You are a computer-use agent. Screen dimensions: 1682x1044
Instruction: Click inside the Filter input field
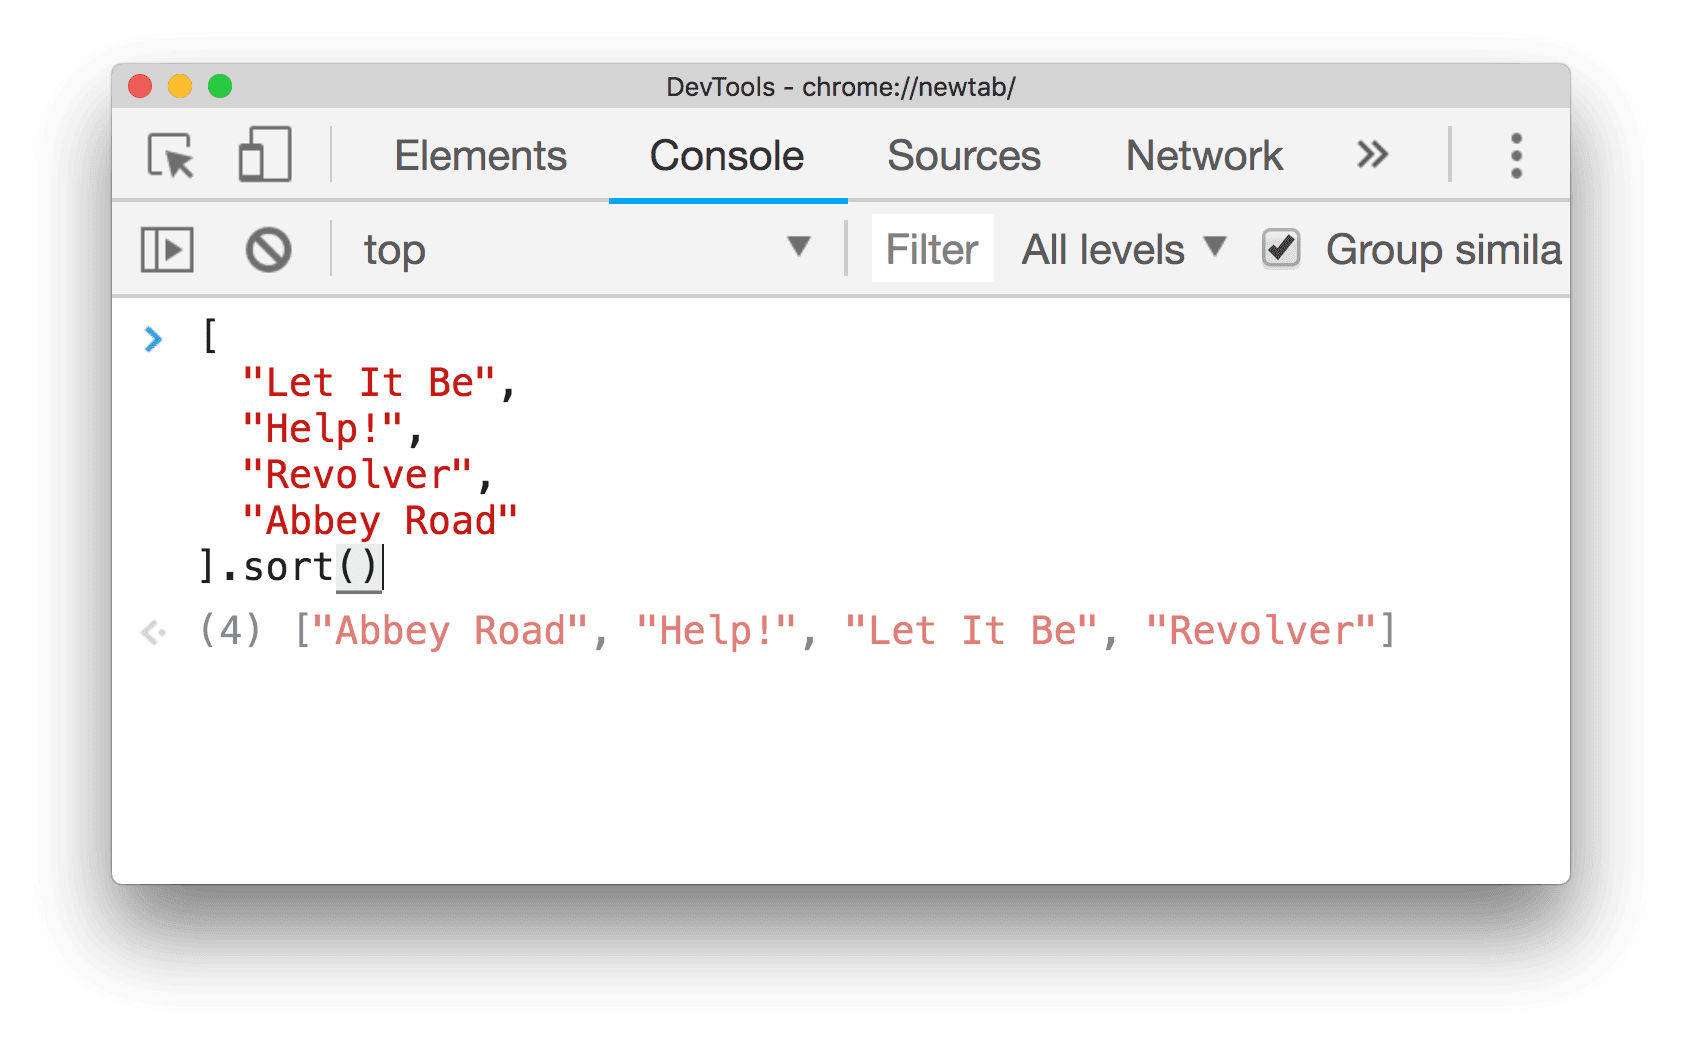931,249
